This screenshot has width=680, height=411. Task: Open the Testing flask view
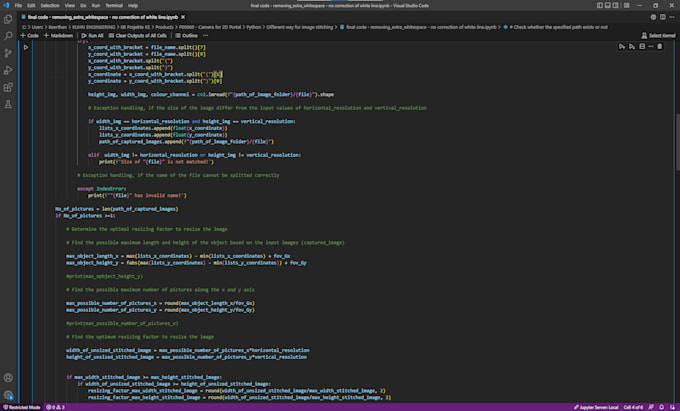[8, 104]
